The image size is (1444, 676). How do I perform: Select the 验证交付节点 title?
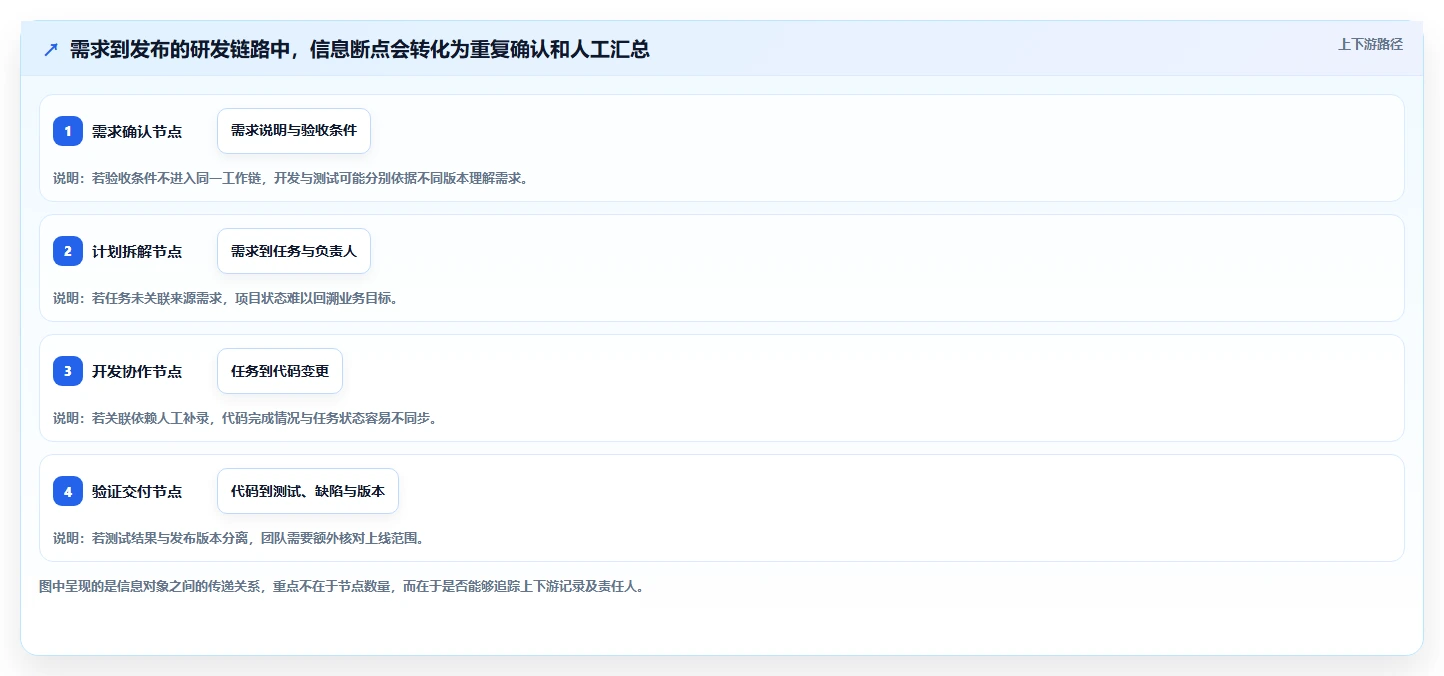137,491
